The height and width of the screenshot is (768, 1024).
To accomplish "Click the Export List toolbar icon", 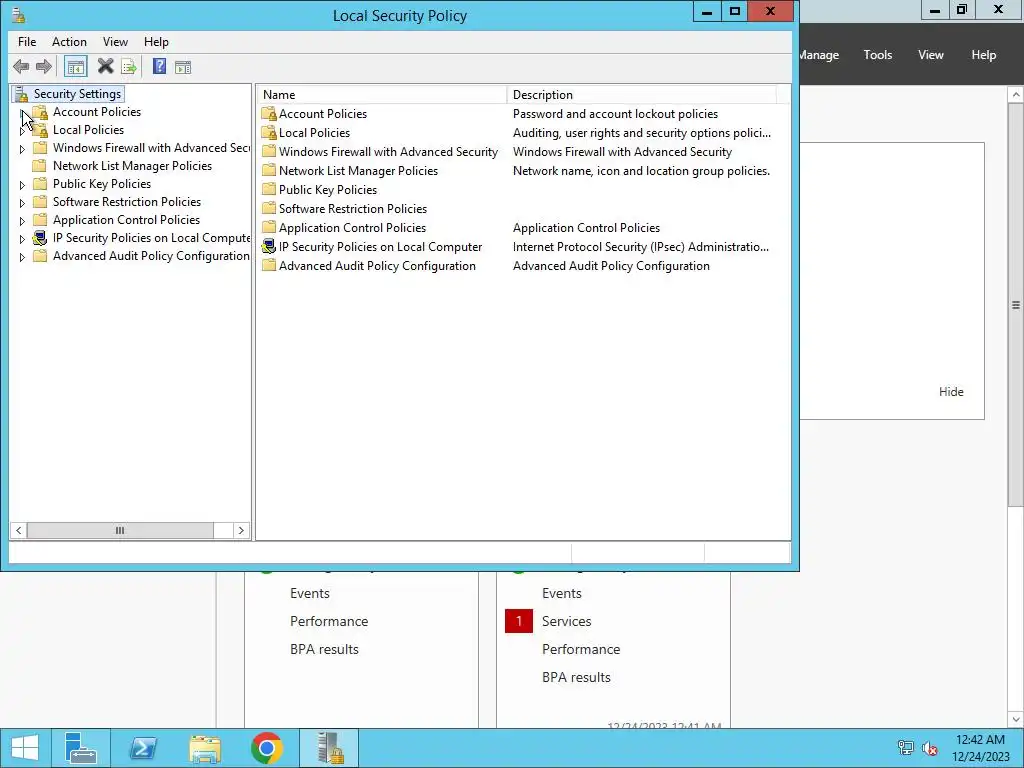I will coord(129,67).
